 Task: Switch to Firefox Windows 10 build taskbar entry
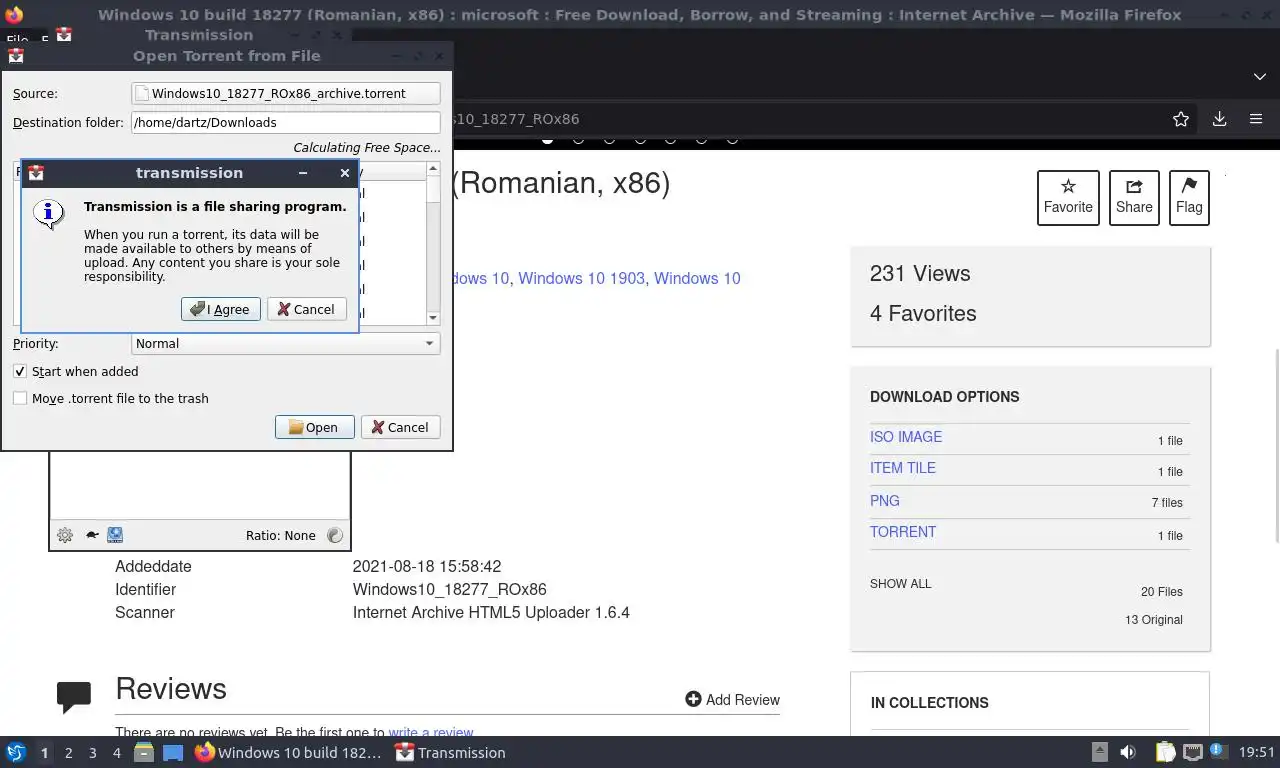[288, 752]
